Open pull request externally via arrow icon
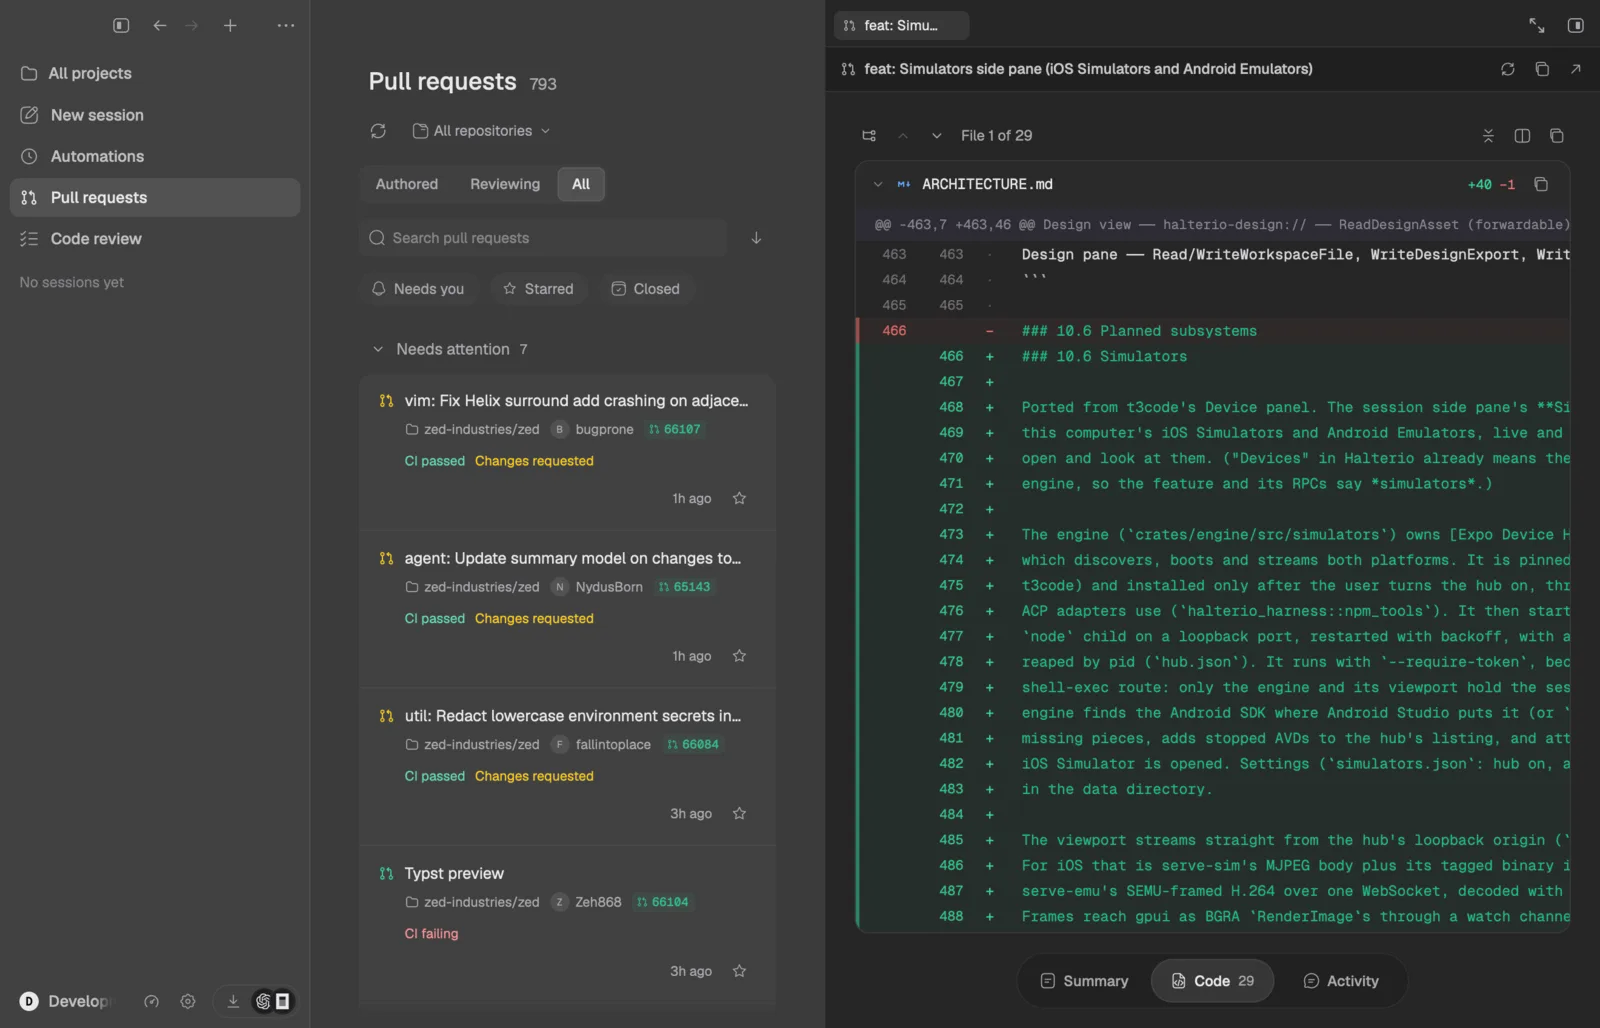This screenshot has height=1028, width=1600. (1576, 69)
